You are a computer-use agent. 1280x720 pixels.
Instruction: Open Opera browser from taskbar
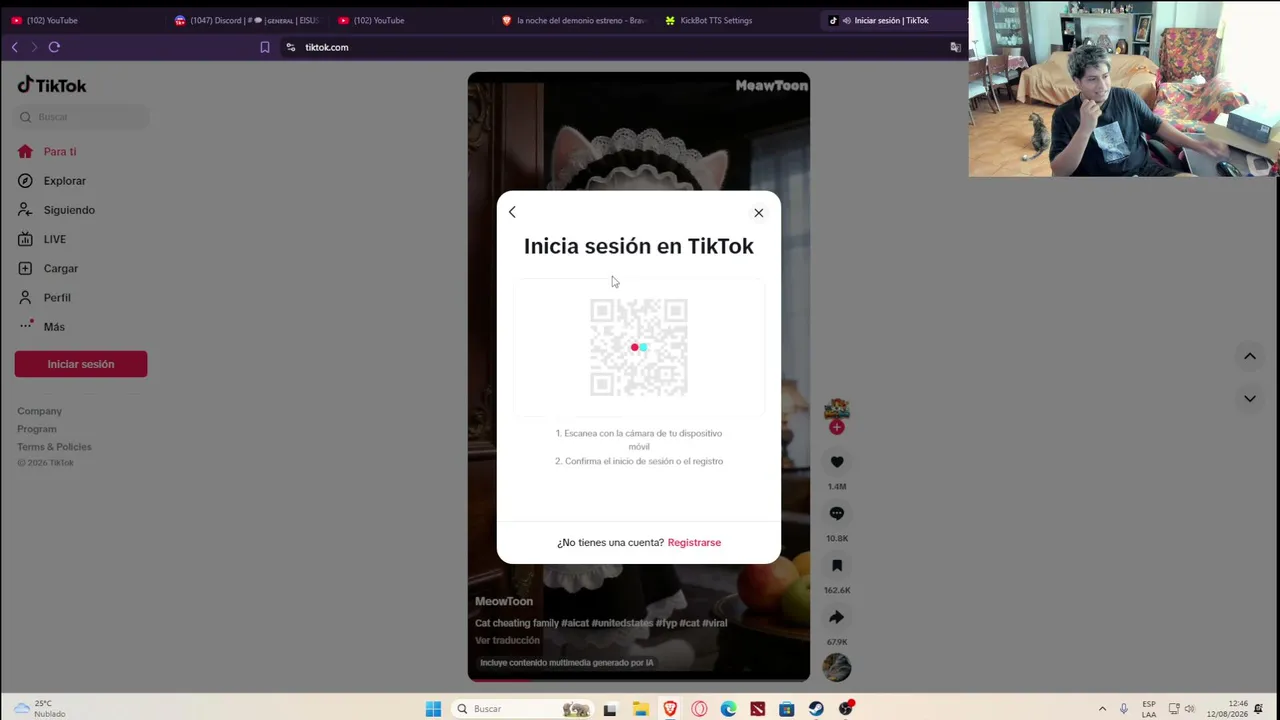[699, 709]
